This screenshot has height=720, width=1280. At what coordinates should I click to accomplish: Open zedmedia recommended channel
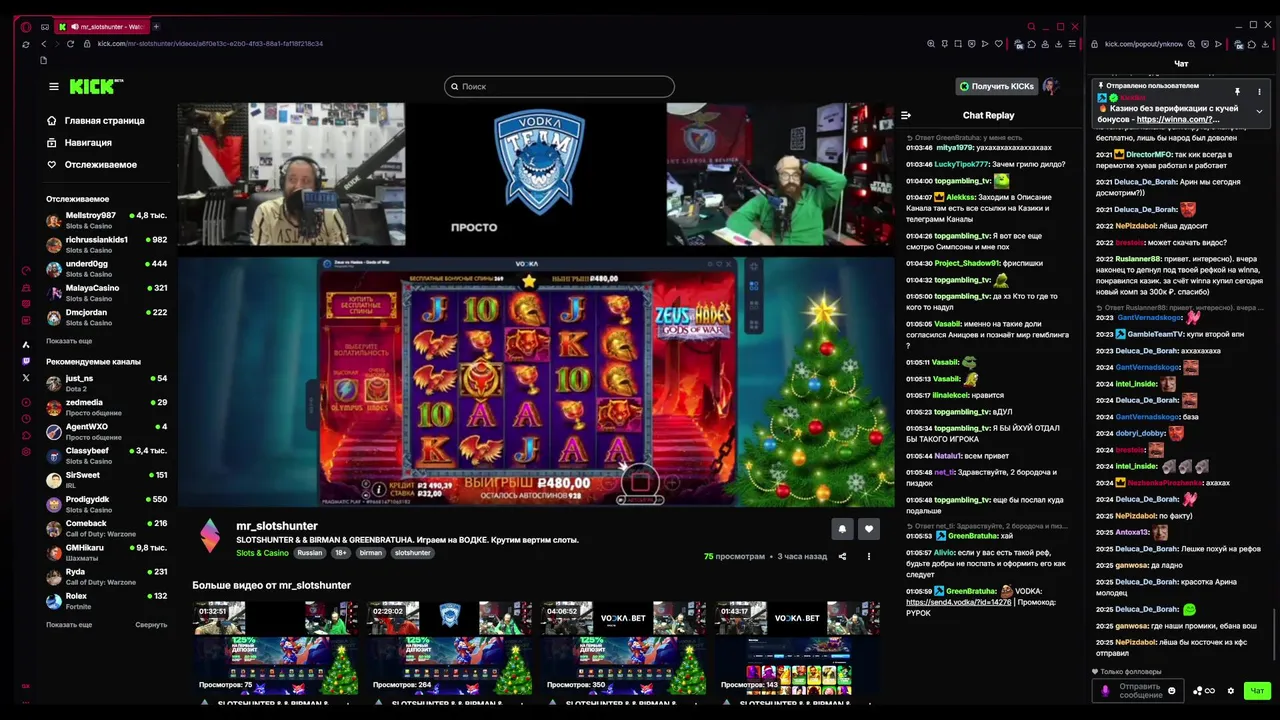click(x=106, y=407)
